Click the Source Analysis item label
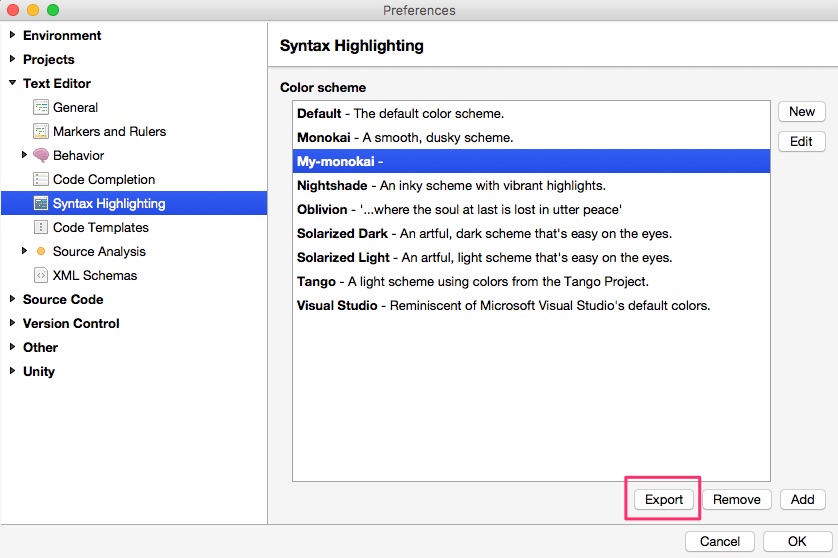Viewport: 838px width, 558px height. point(99,251)
